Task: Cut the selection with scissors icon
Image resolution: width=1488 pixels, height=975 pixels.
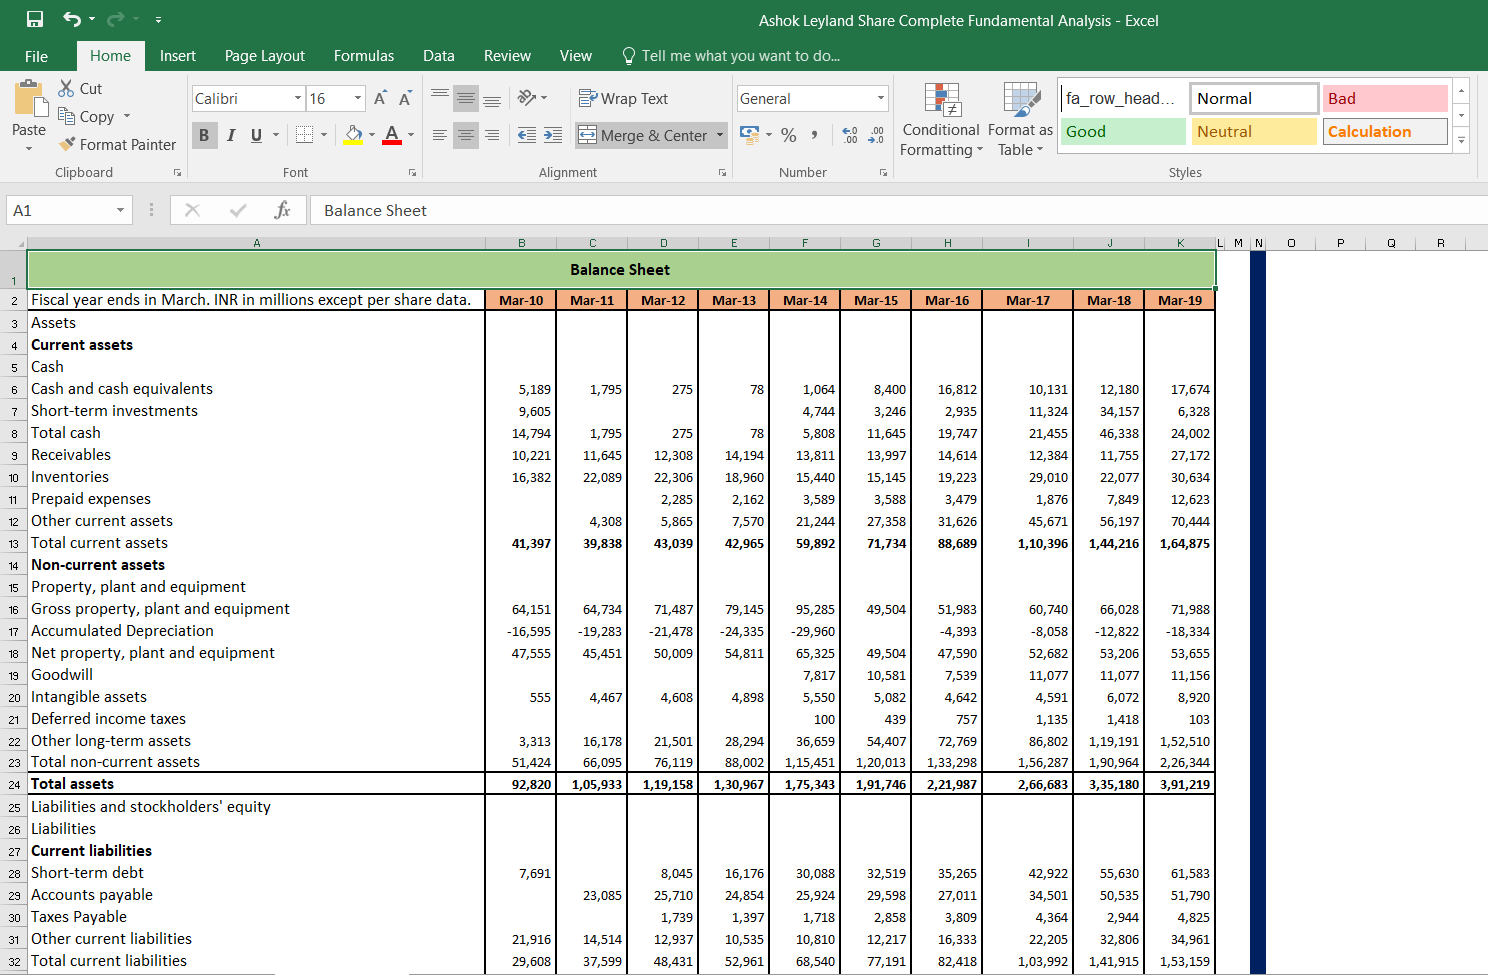Action: pos(80,89)
